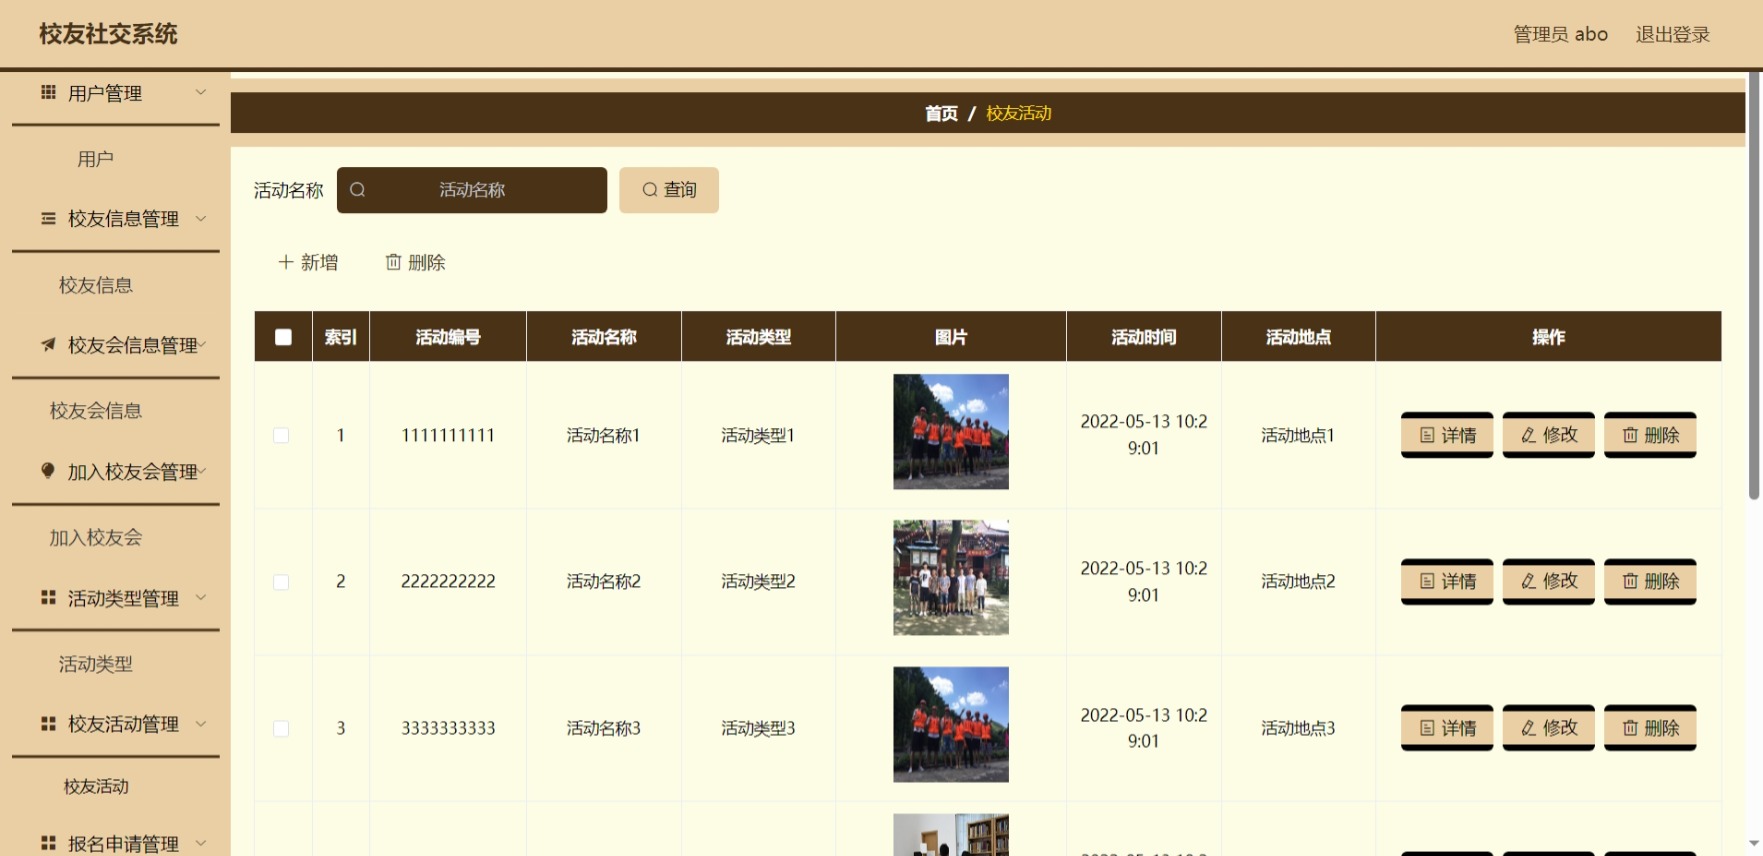Click 退出登录 to log out
The height and width of the screenshot is (856, 1763).
click(x=1672, y=34)
